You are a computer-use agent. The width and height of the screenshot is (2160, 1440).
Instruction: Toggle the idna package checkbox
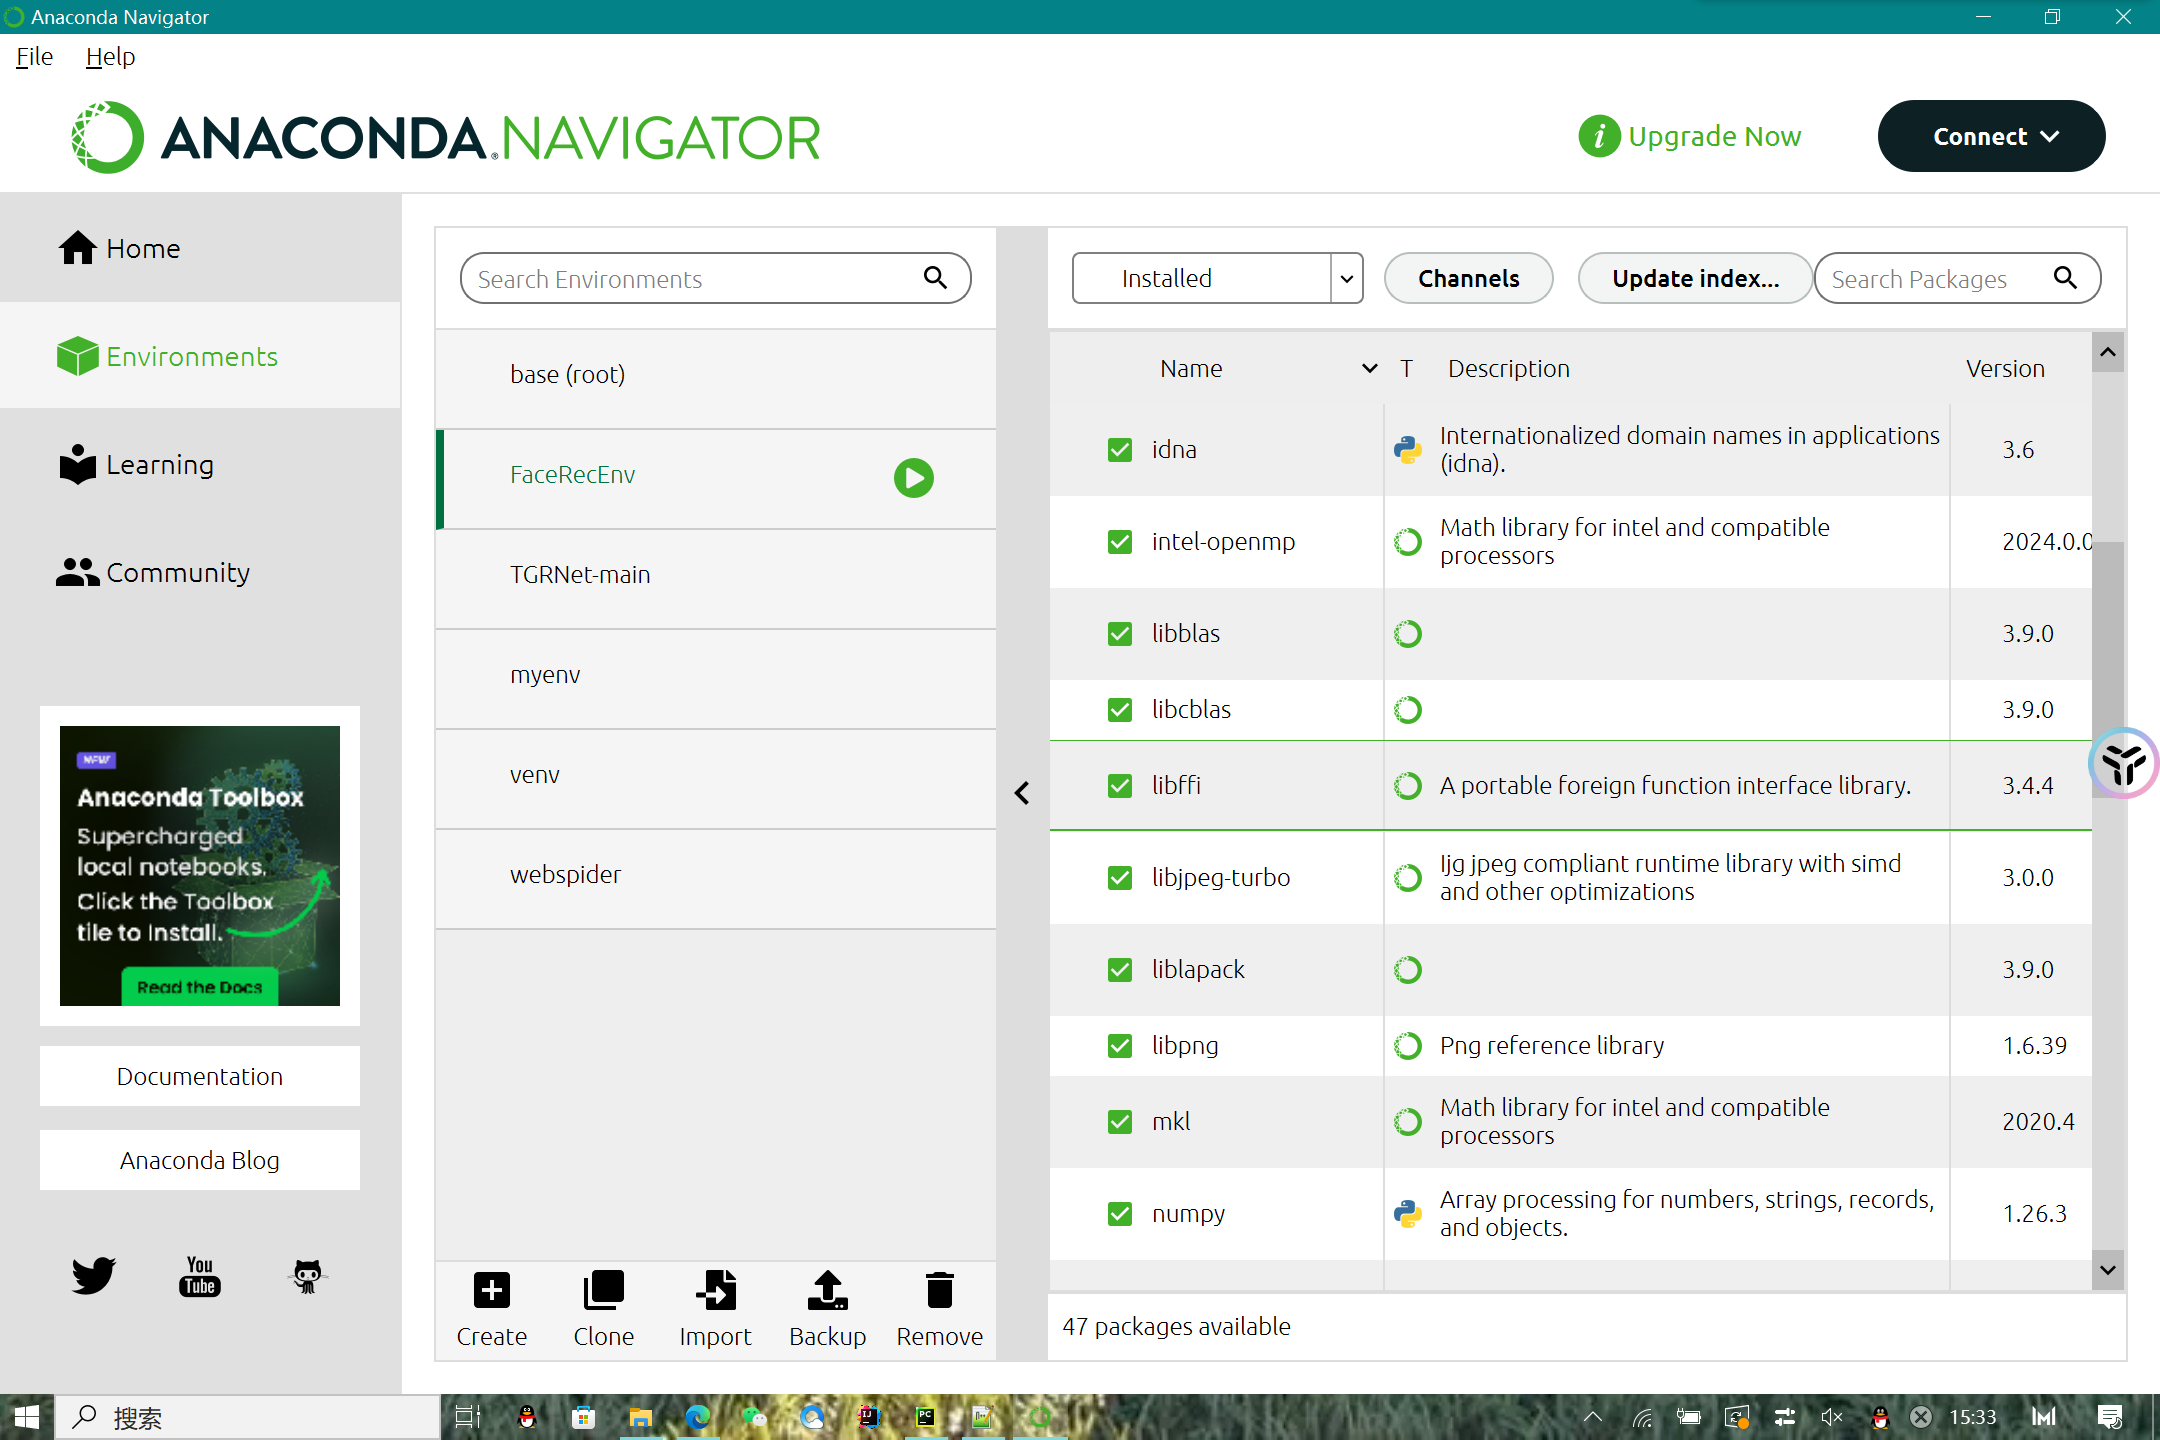tap(1120, 450)
